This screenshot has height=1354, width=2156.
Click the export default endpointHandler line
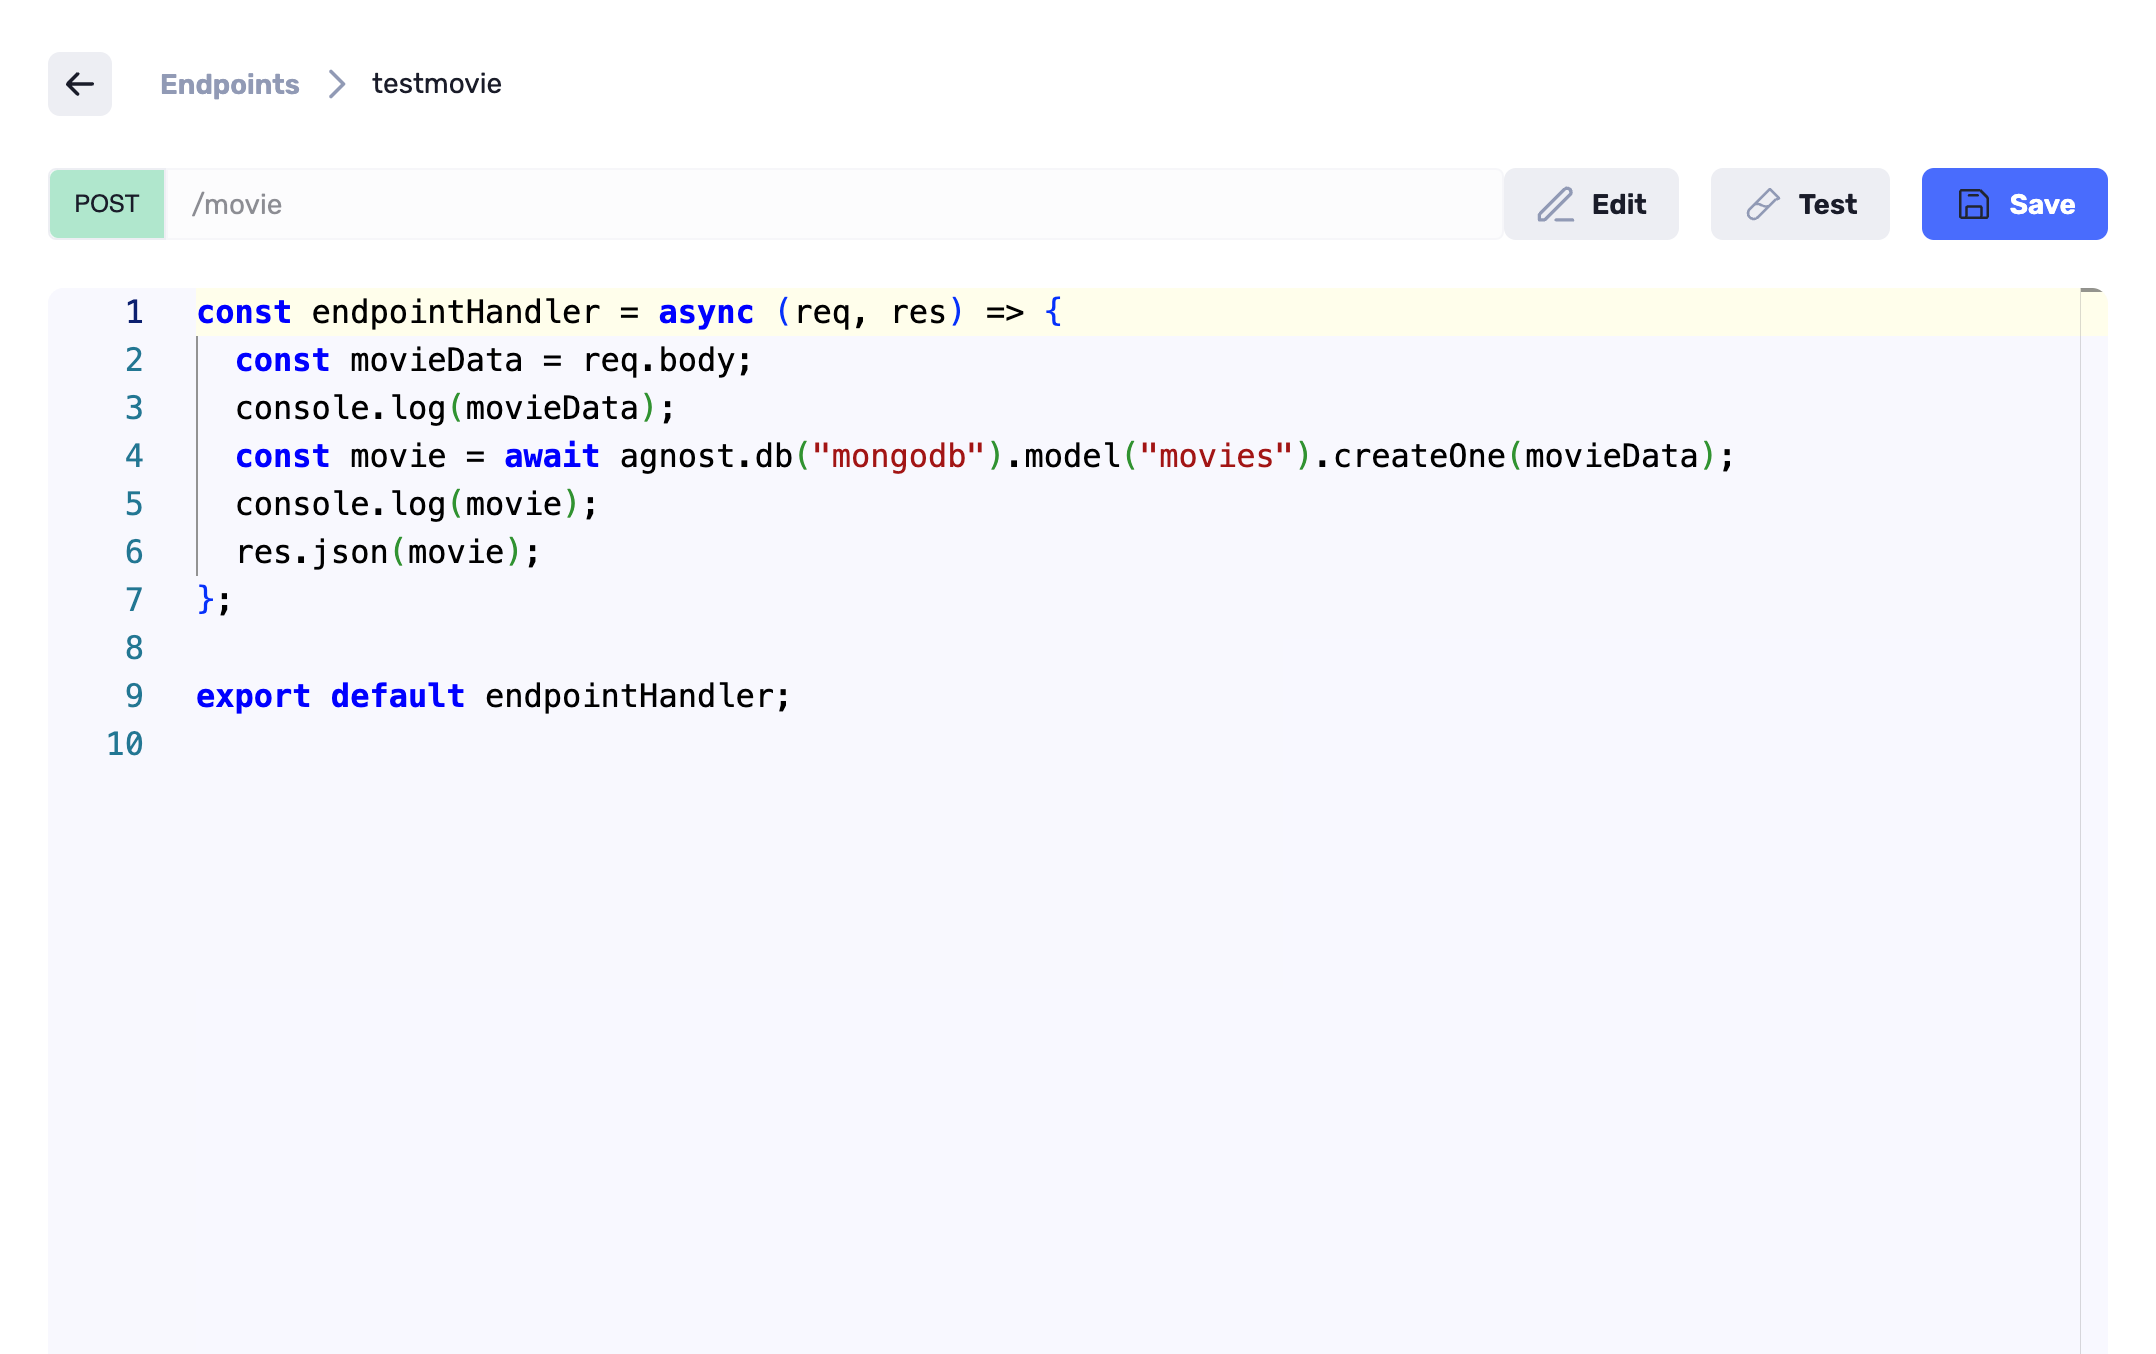[492, 696]
